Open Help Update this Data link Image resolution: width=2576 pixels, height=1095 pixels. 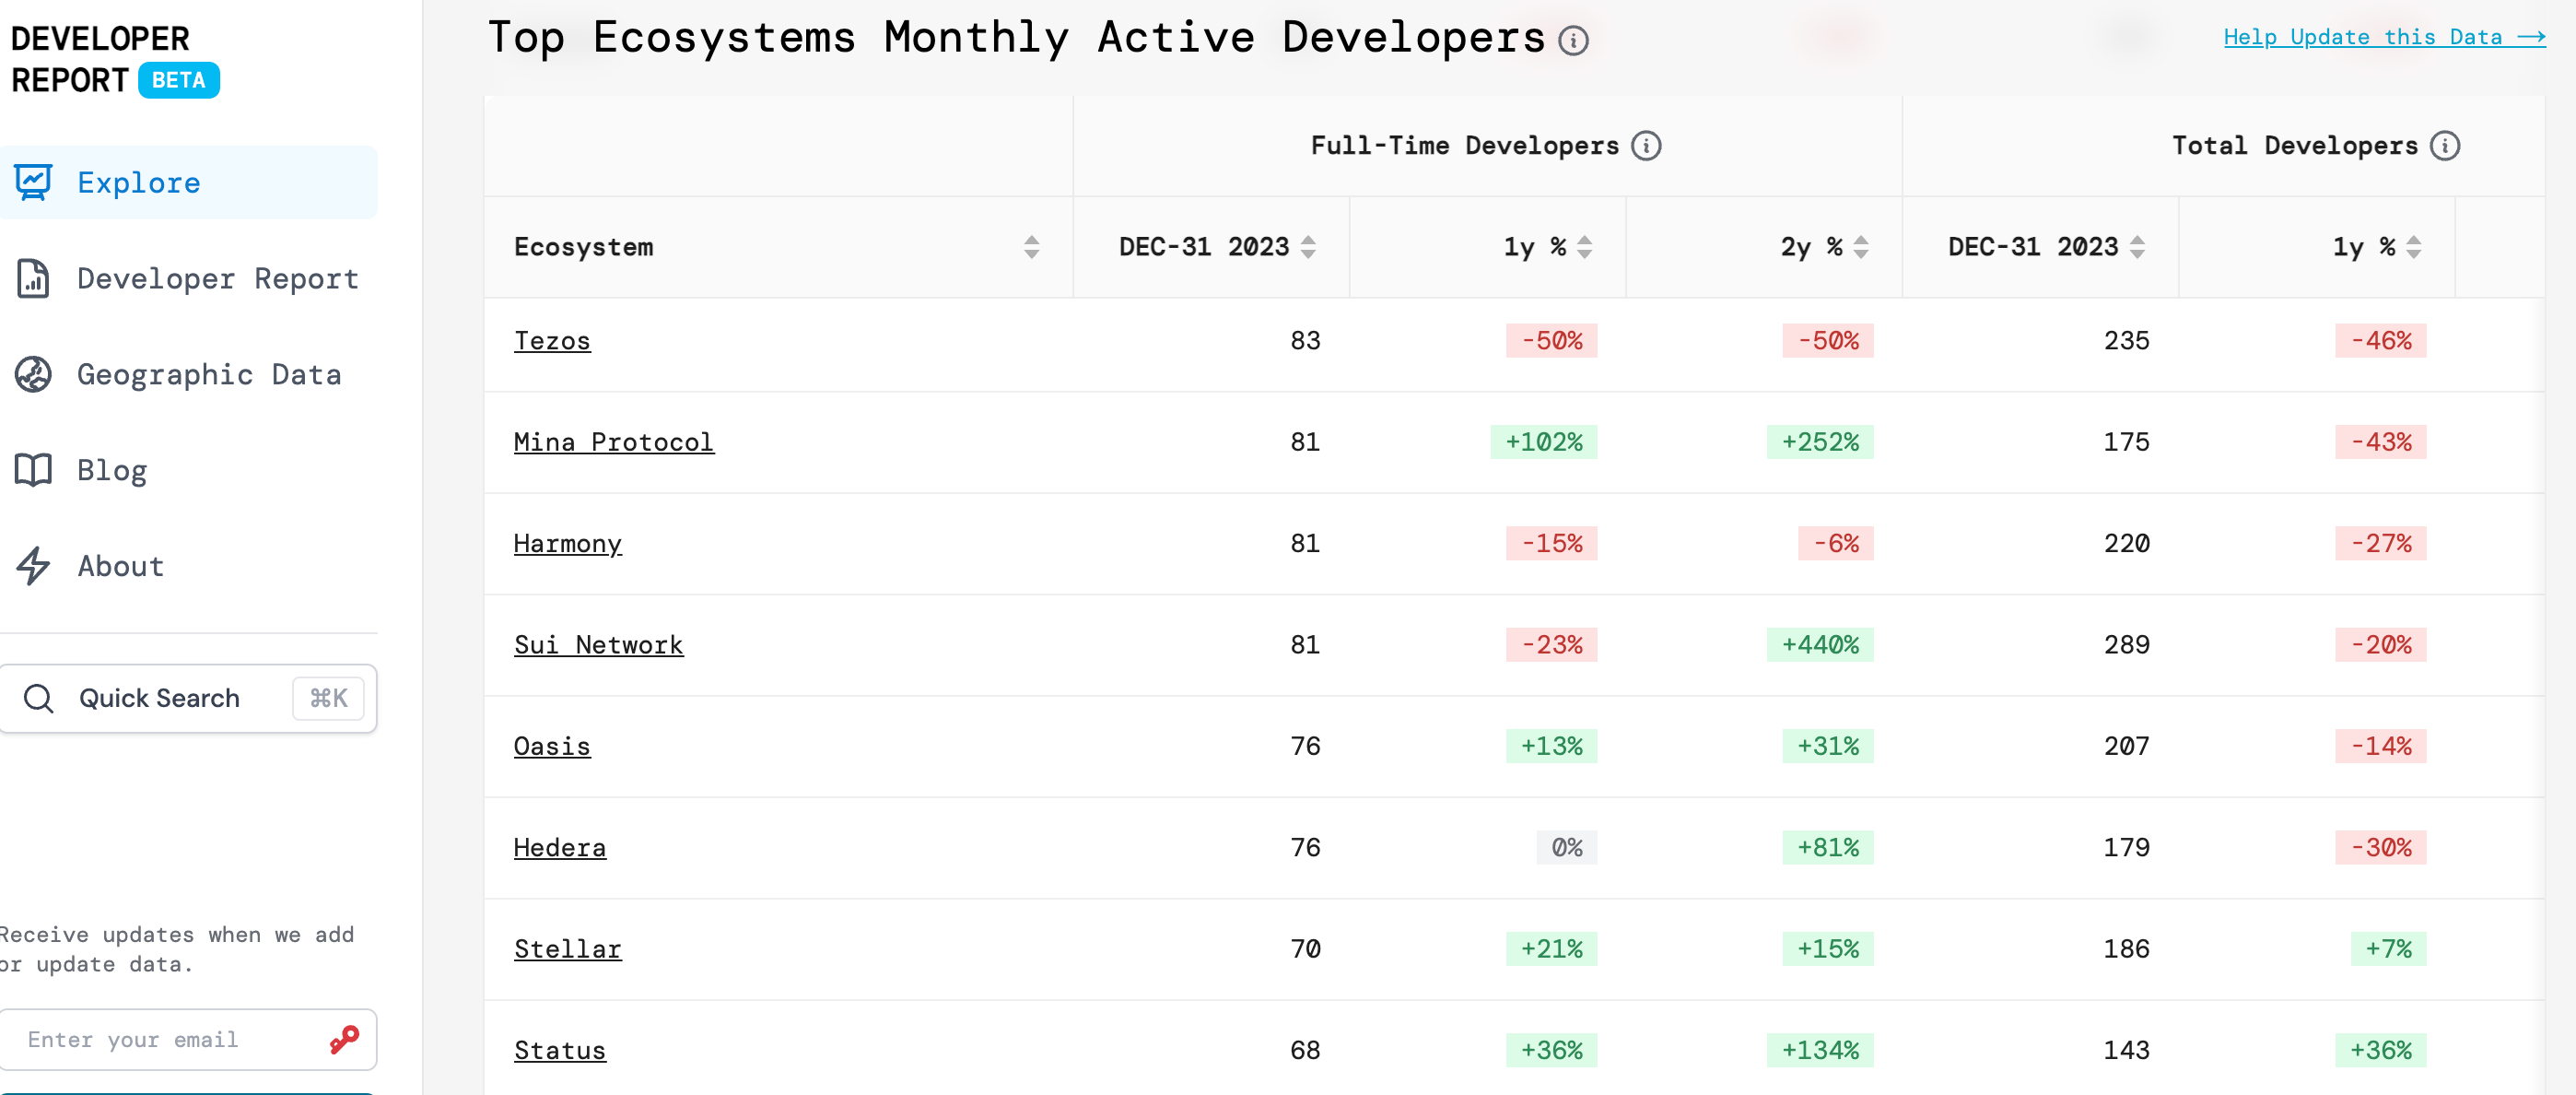(x=2383, y=37)
